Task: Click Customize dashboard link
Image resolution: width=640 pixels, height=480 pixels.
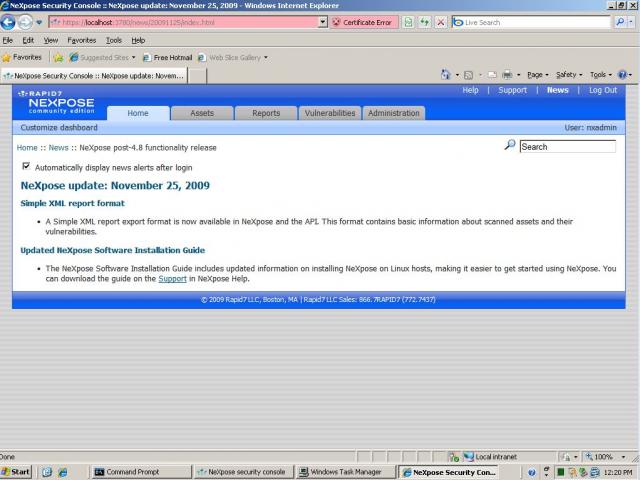Action: (59, 128)
